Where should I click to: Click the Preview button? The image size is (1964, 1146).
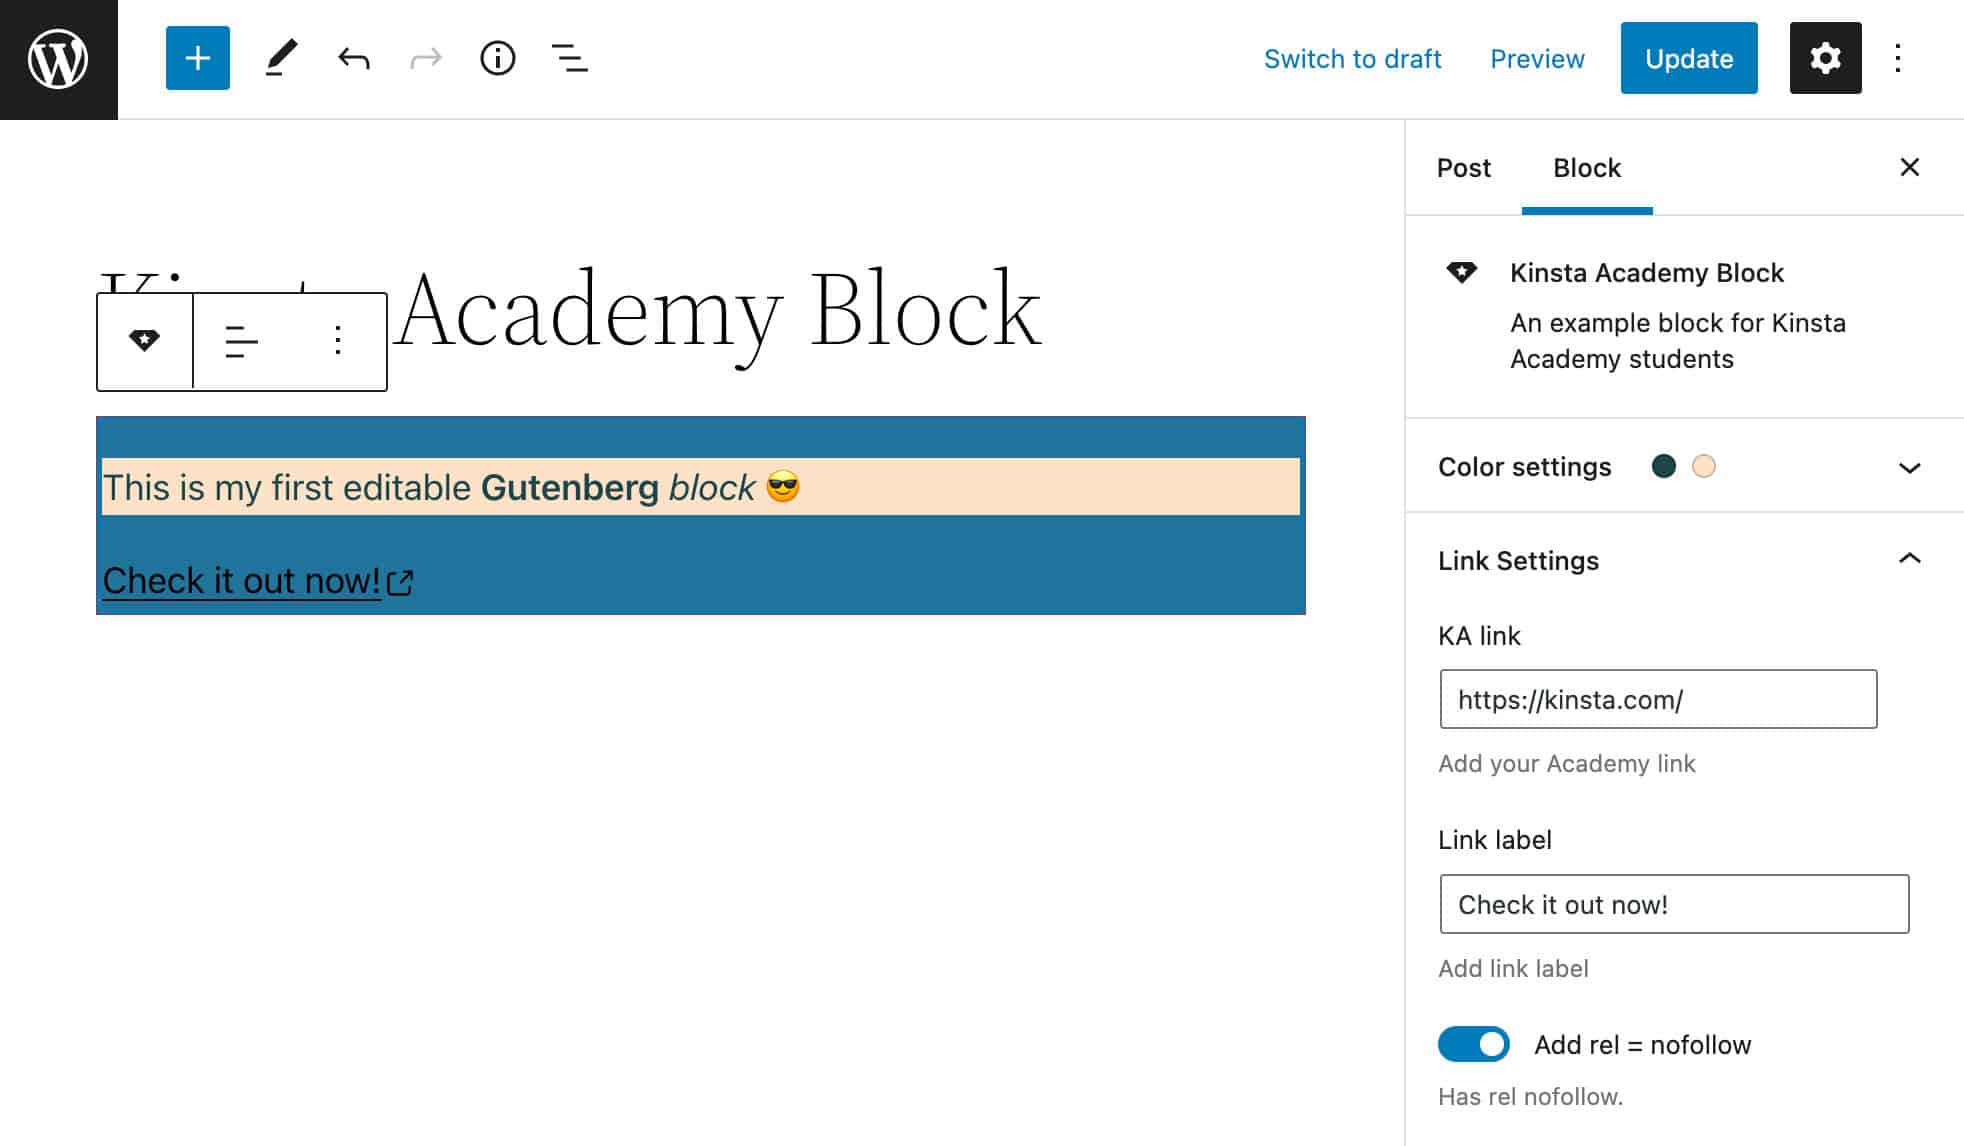(x=1537, y=57)
